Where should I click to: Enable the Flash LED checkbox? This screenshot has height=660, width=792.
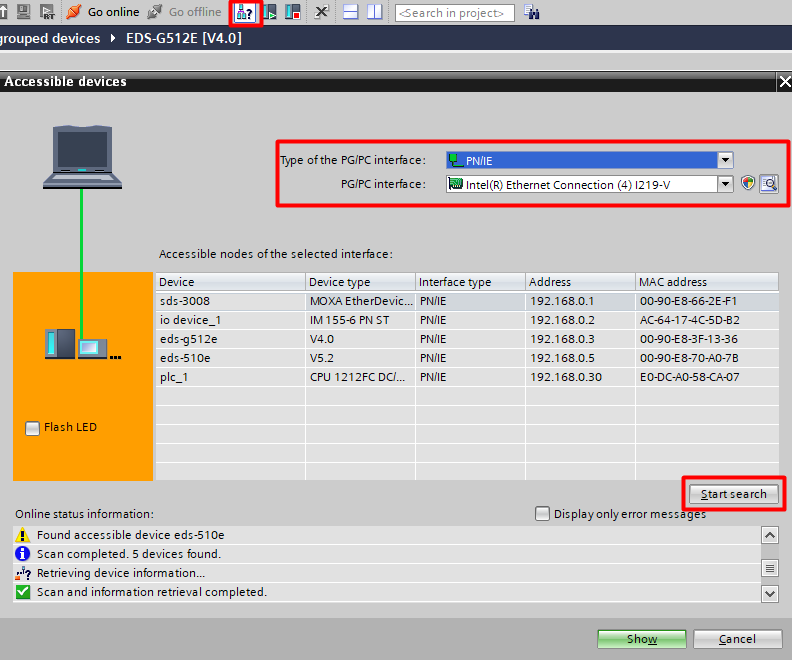coord(32,428)
